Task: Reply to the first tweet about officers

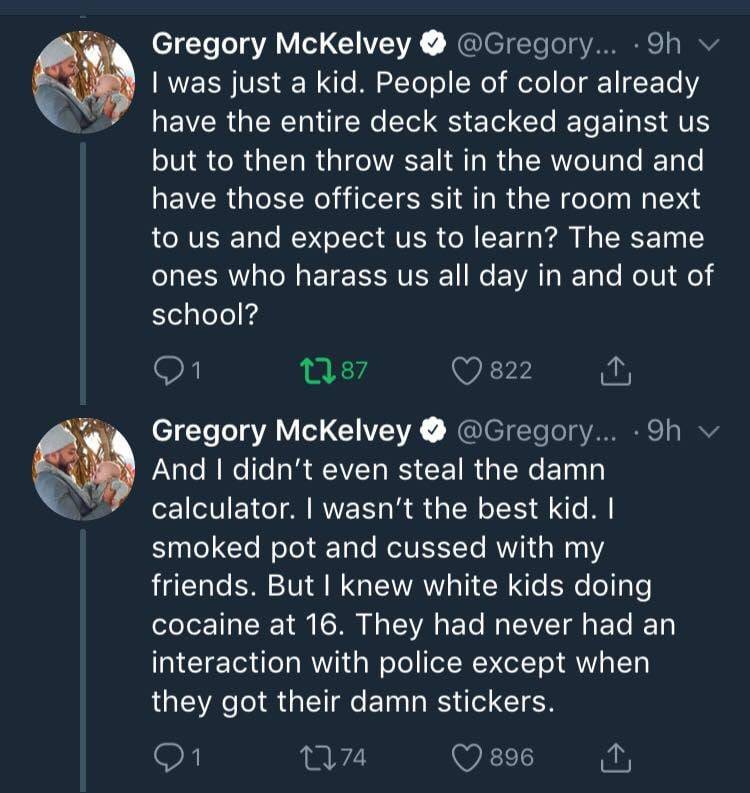Action: (x=166, y=371)
